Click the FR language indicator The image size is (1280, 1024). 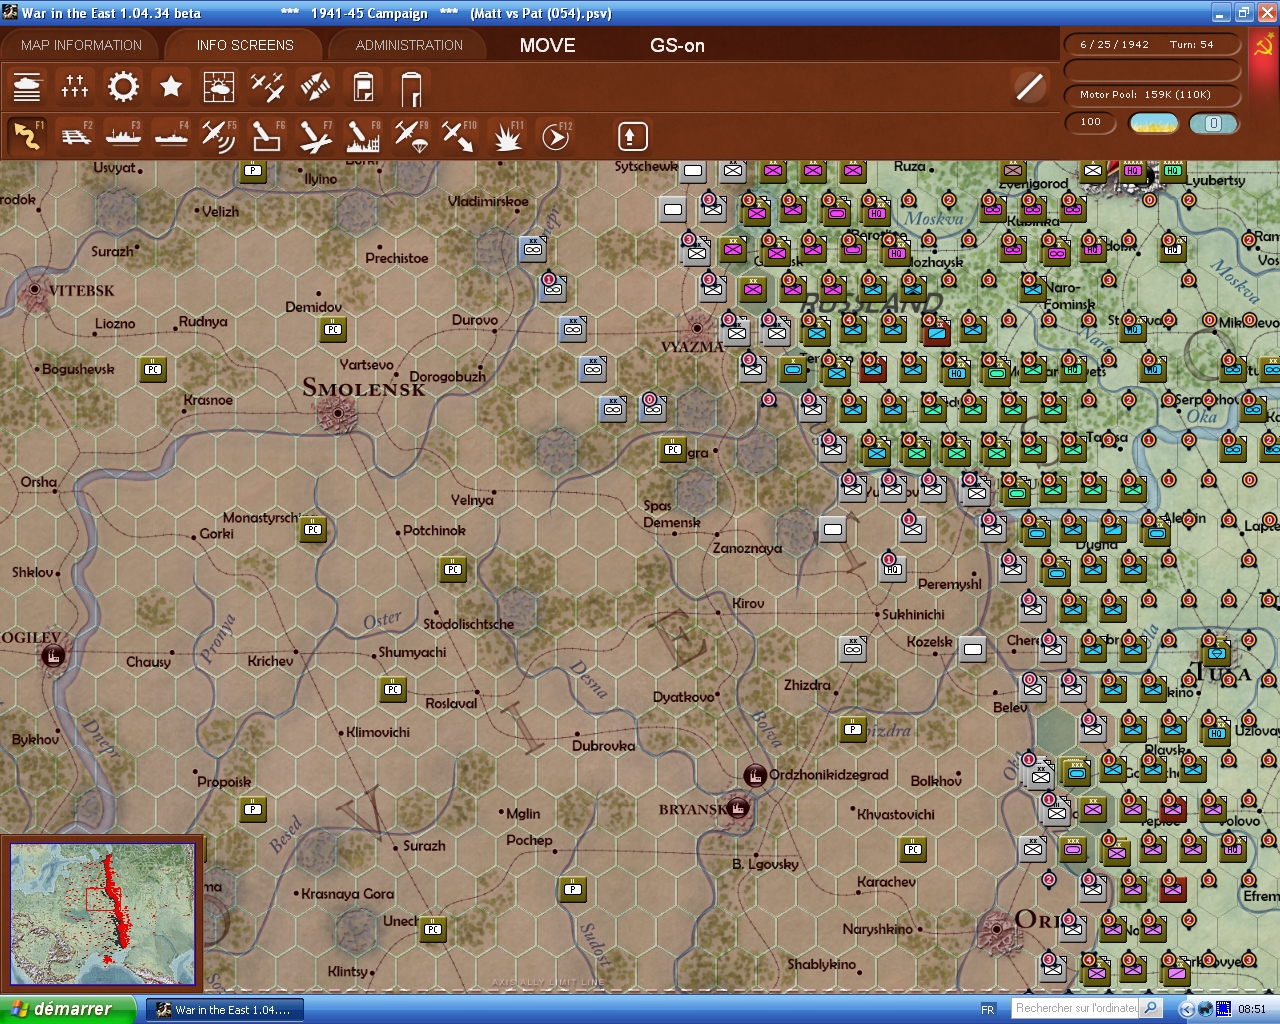pyautogui.click(x=988, y=1009)
